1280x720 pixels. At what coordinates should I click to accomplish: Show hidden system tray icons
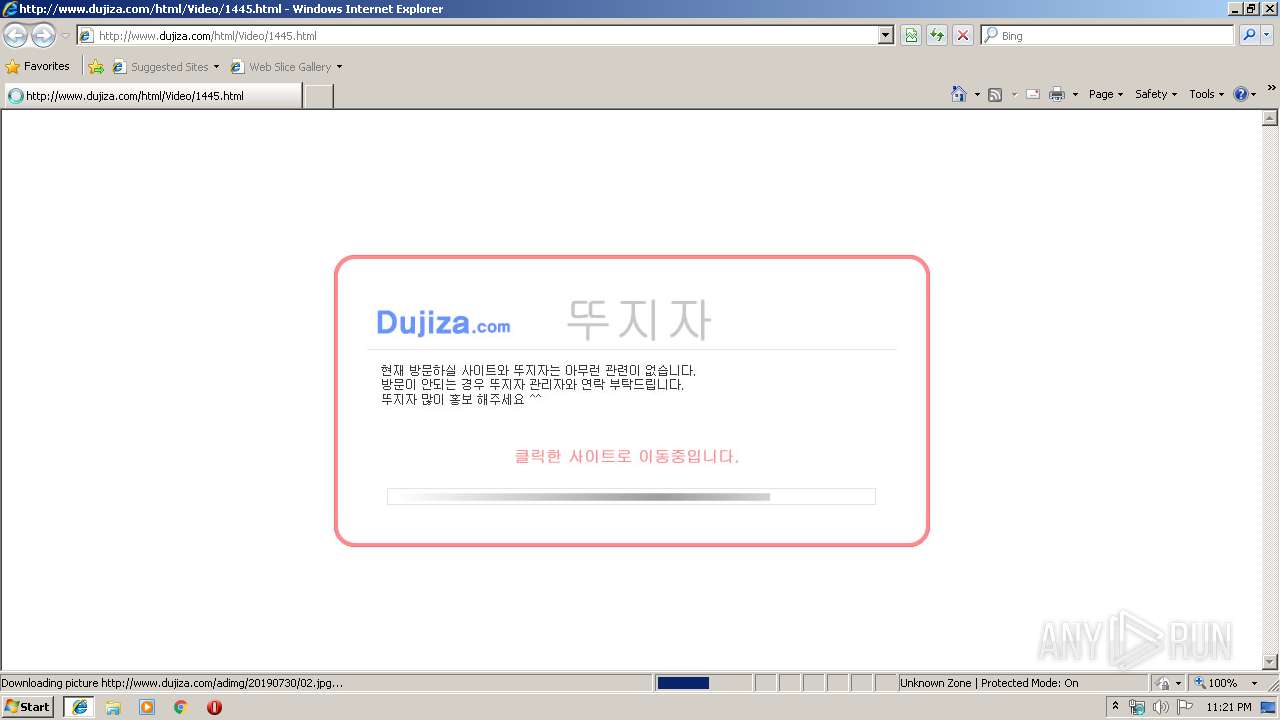[1116, 707]
